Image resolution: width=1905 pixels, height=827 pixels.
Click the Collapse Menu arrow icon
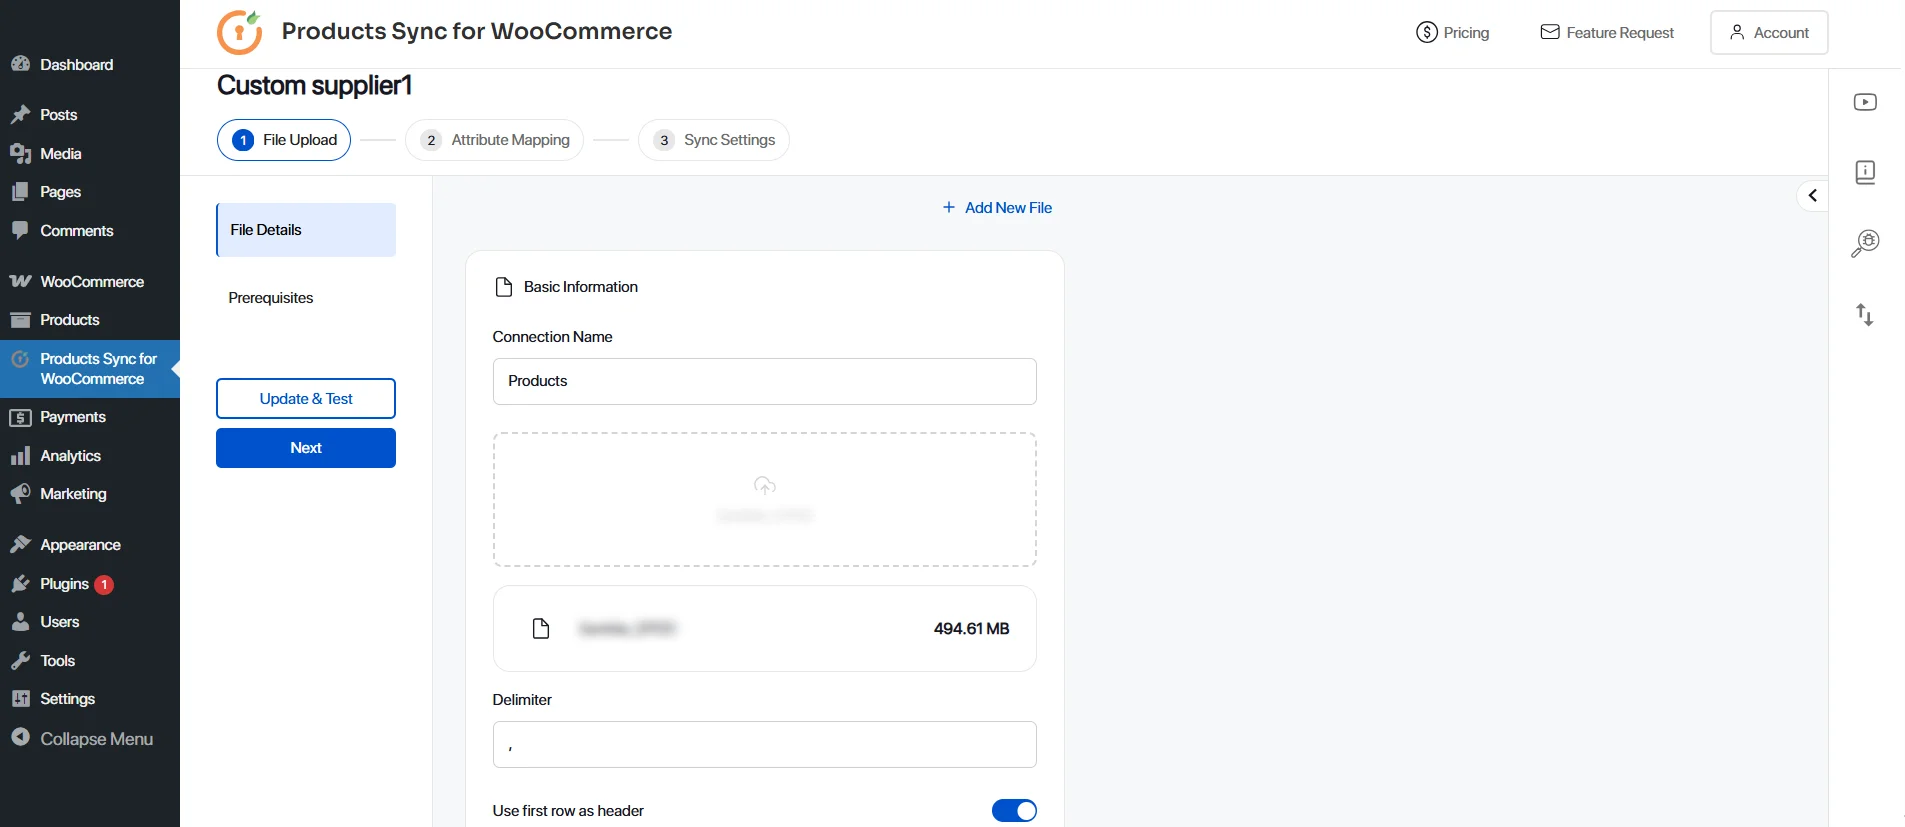20,738
